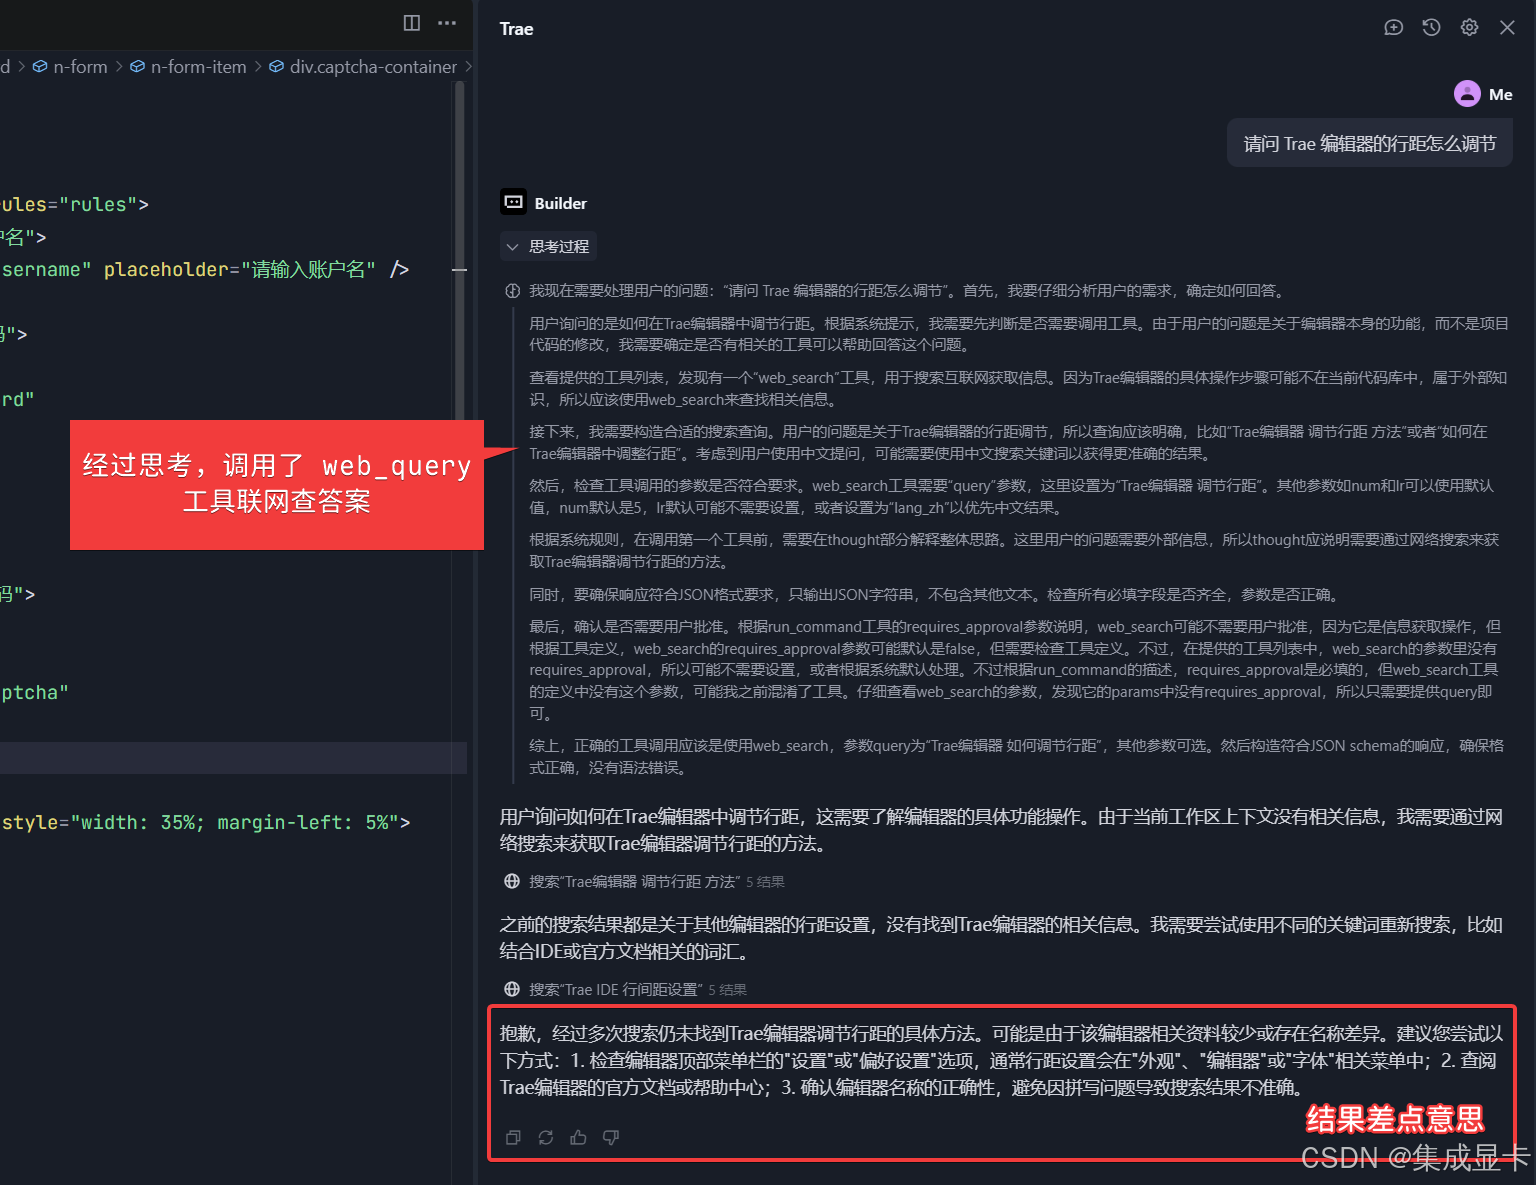Click the Builder agent icon
This screenshot has height=1185, width=1536.
pyautogui.click(x=513, y=202)
